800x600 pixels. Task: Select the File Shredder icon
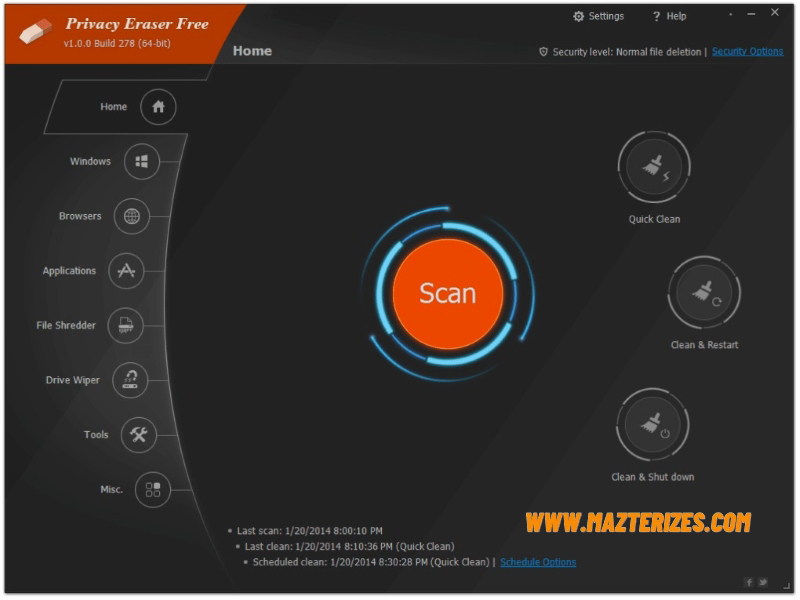(126, 326)
